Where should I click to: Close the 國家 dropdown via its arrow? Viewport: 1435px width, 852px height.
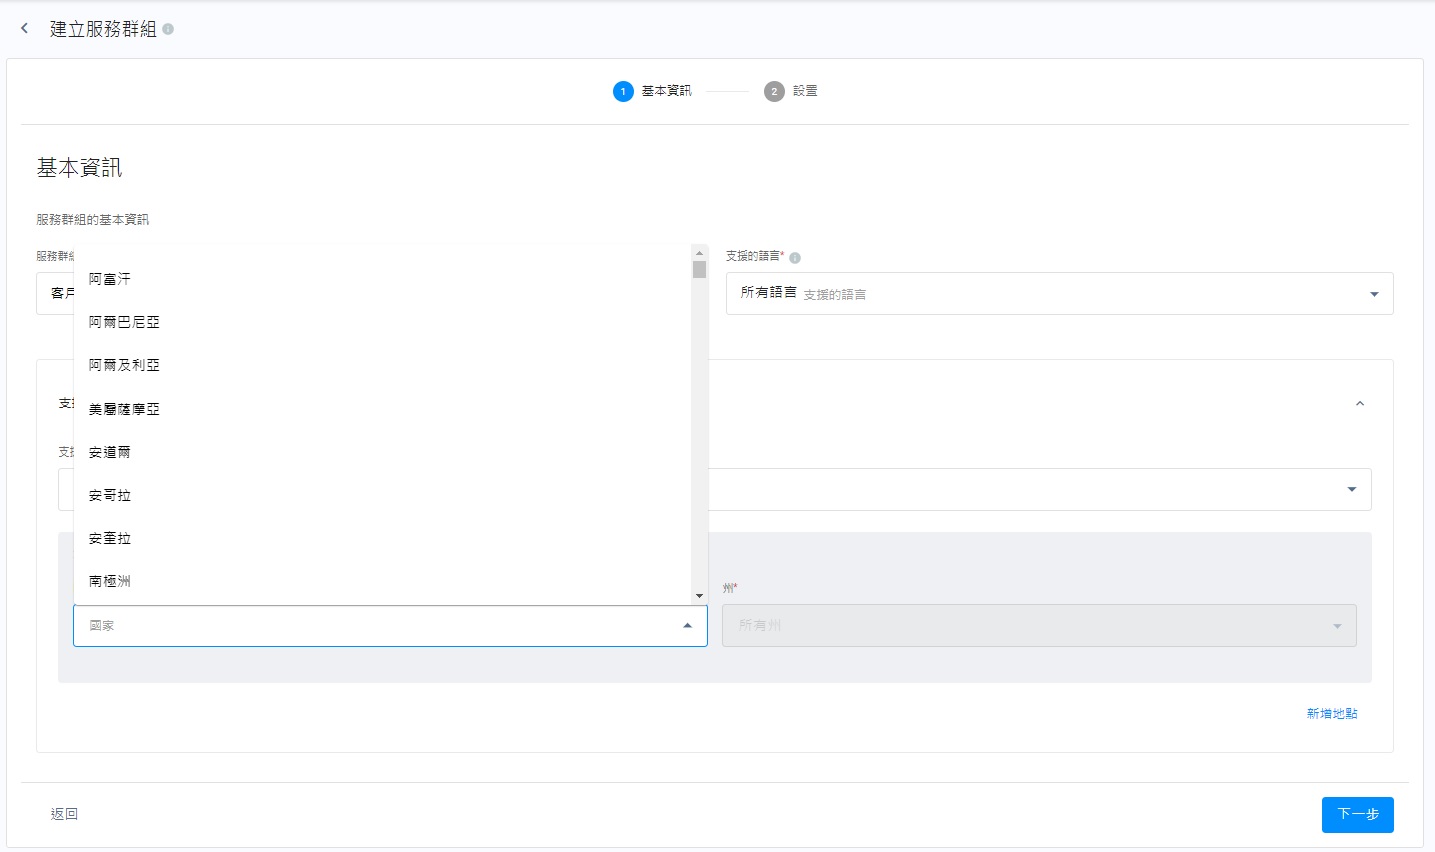[687, 626]
